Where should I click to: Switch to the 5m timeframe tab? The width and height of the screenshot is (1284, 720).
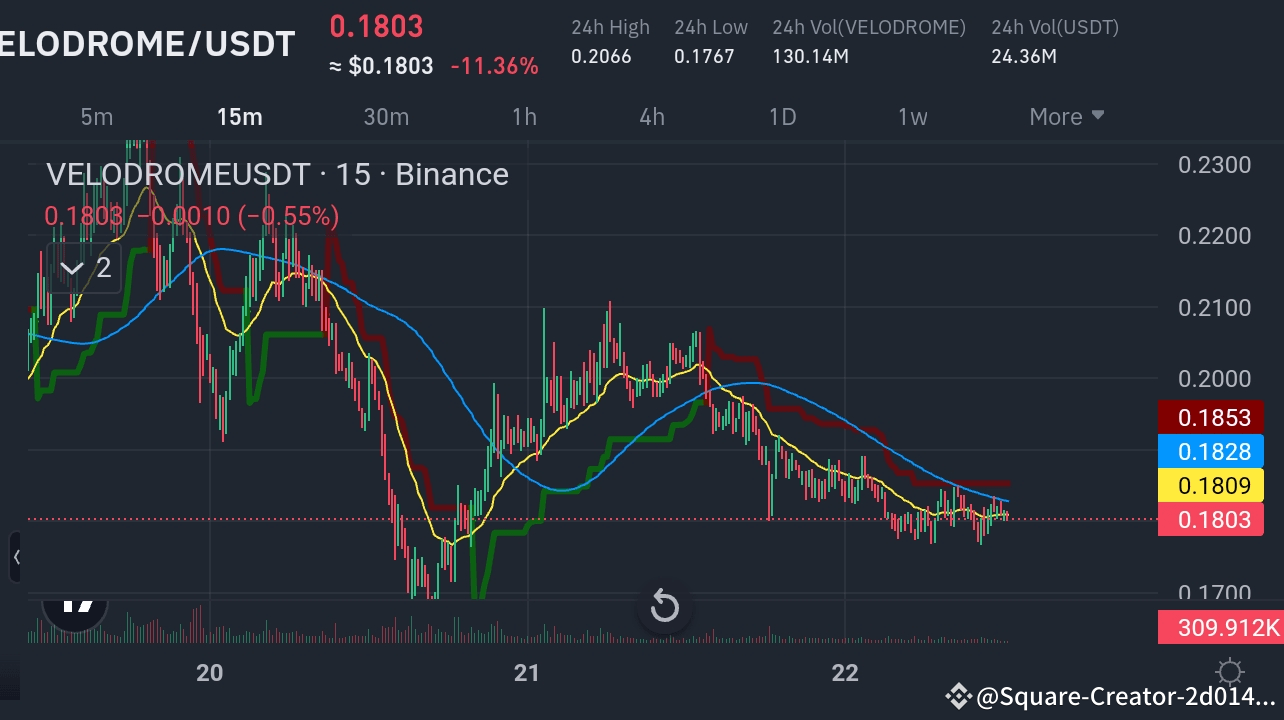click(x=96, y=116)
